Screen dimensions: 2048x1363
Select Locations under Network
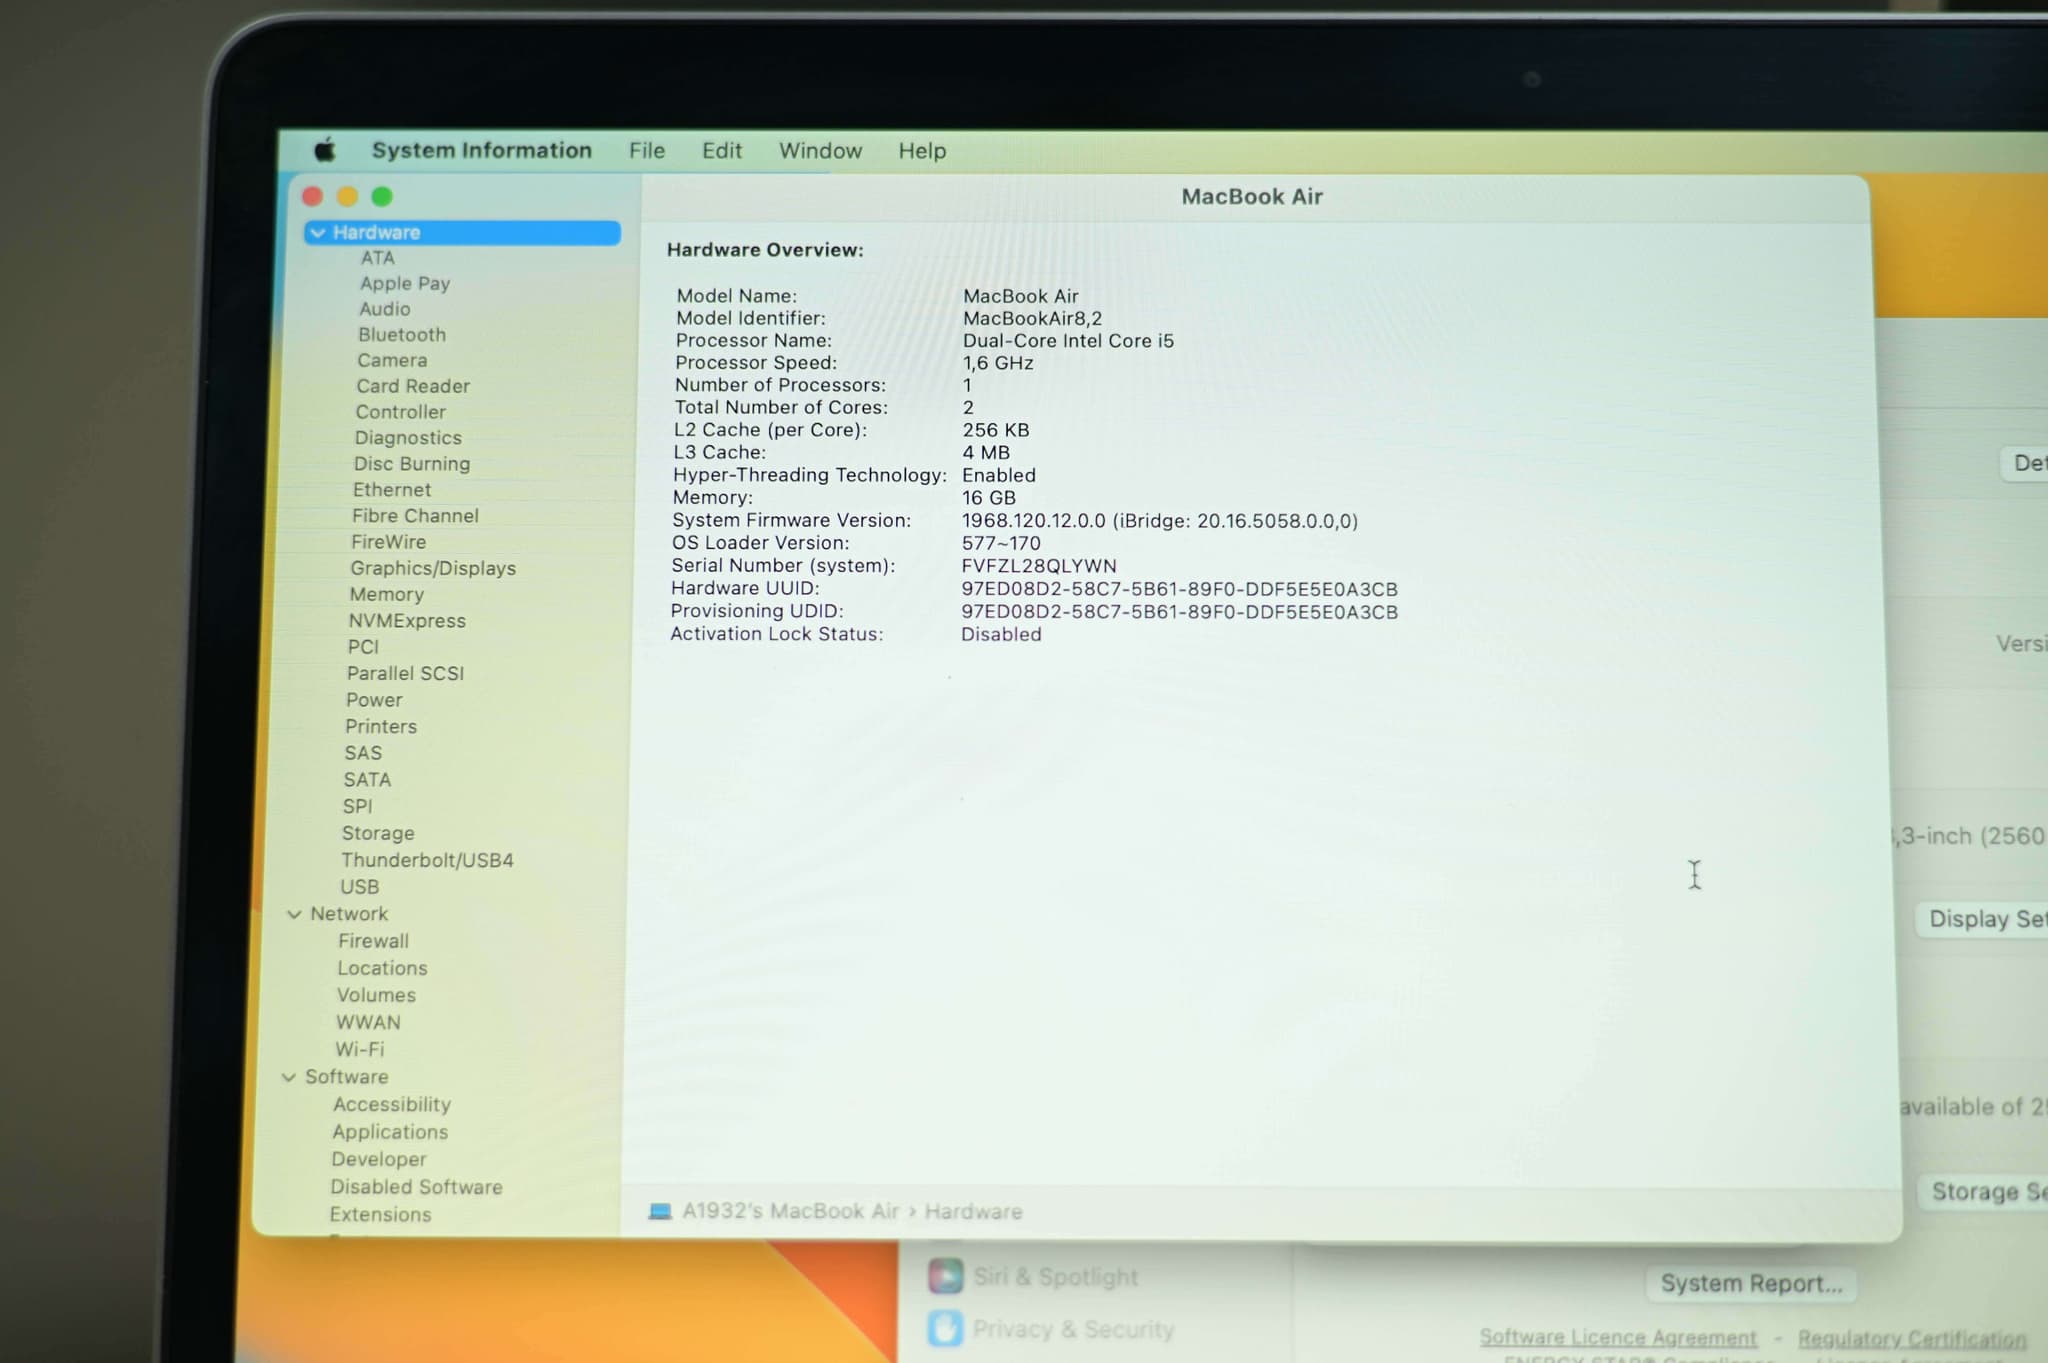(x=382, y=968)
